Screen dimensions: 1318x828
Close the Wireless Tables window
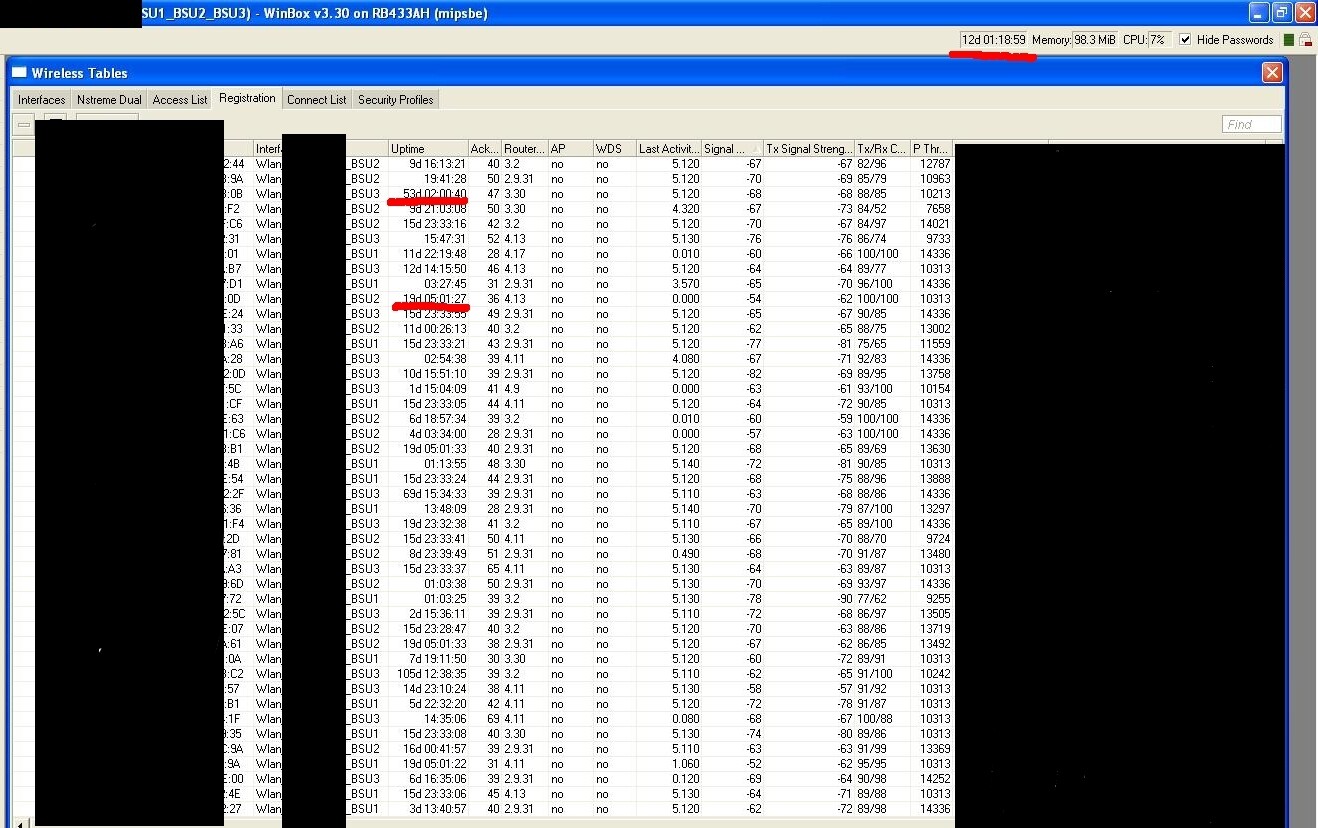pyautogui.click(x=1272, y=72)
